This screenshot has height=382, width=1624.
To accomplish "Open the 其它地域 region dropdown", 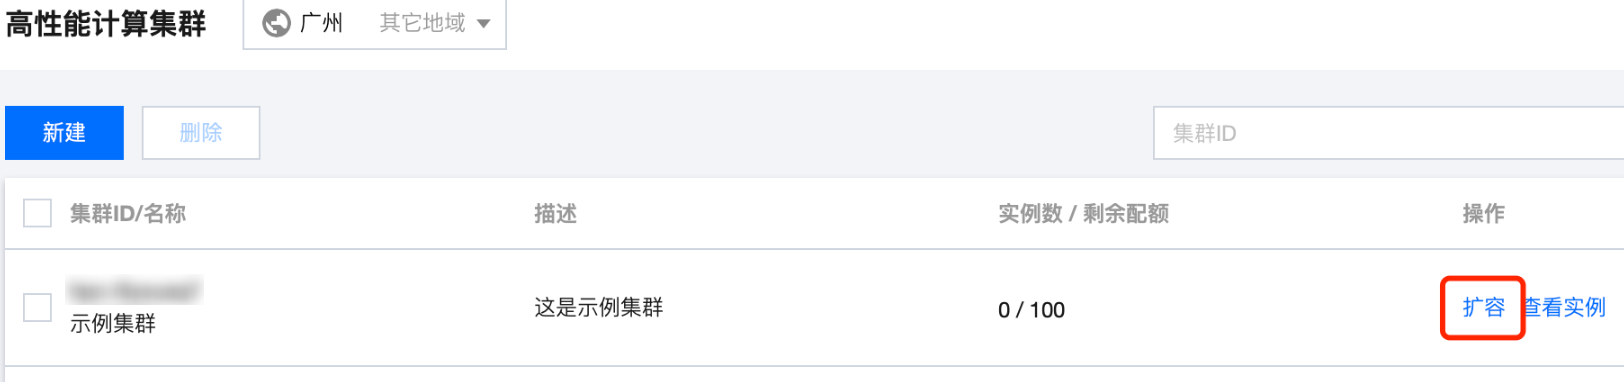I will [434, 23].
